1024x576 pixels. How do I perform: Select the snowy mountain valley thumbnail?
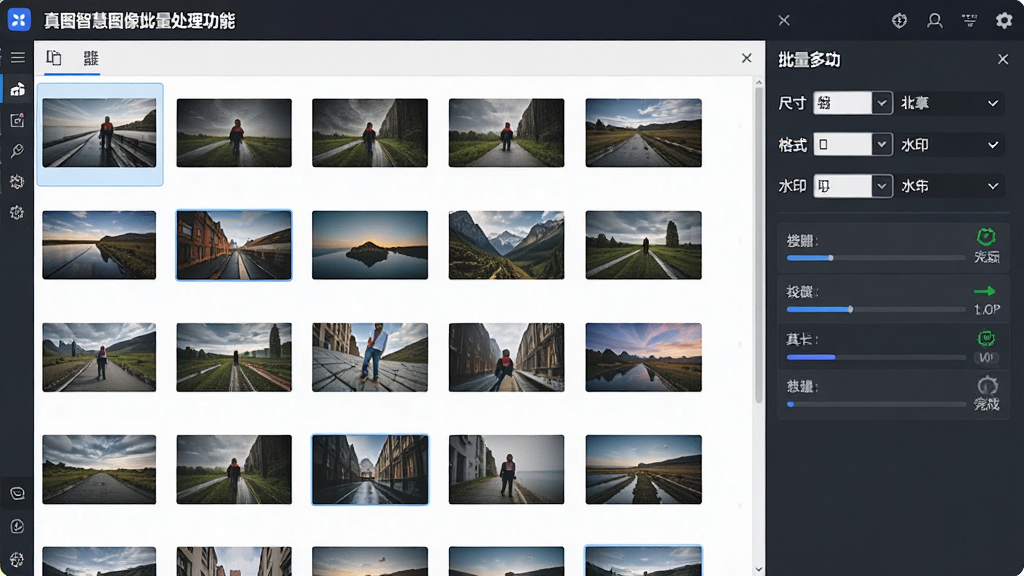click(x=506, y=245)
